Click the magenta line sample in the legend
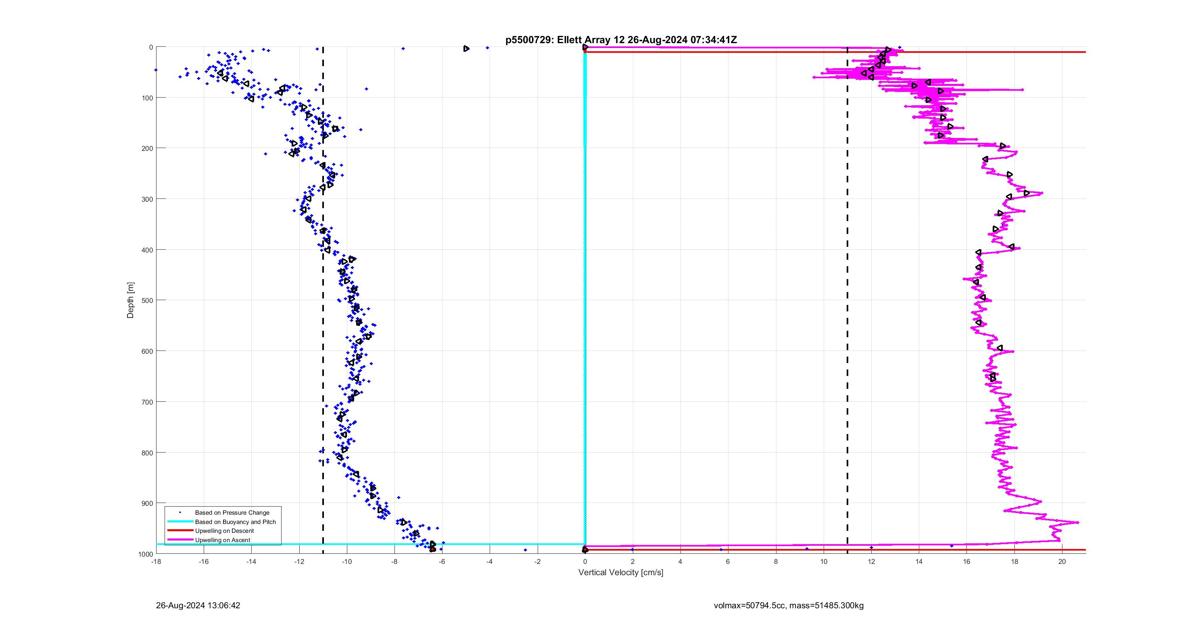Image resolution: width=1200 pixels, height=622 pixels. 179,539
